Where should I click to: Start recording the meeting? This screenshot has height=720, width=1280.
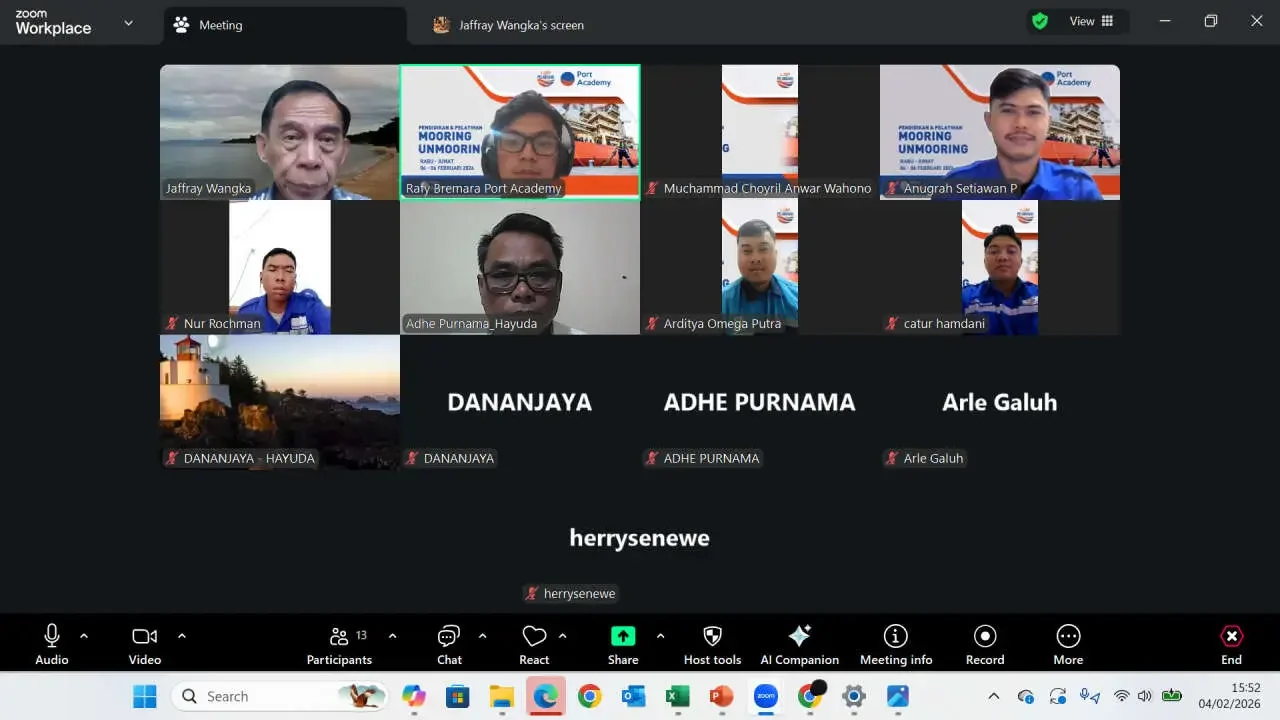[985, 645]
